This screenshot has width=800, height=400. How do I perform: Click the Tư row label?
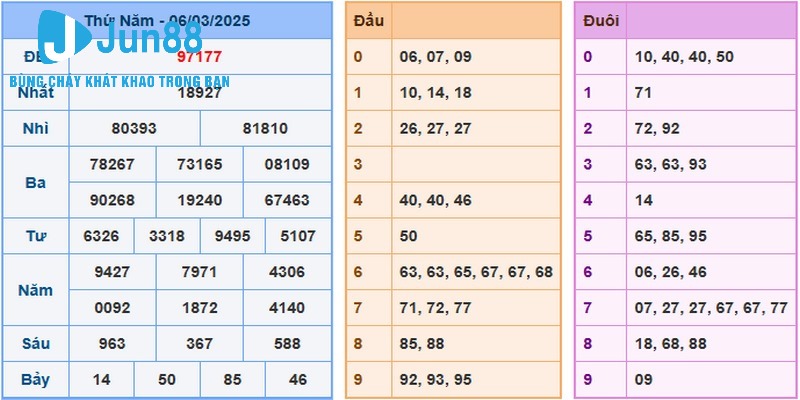pos(36,236)
